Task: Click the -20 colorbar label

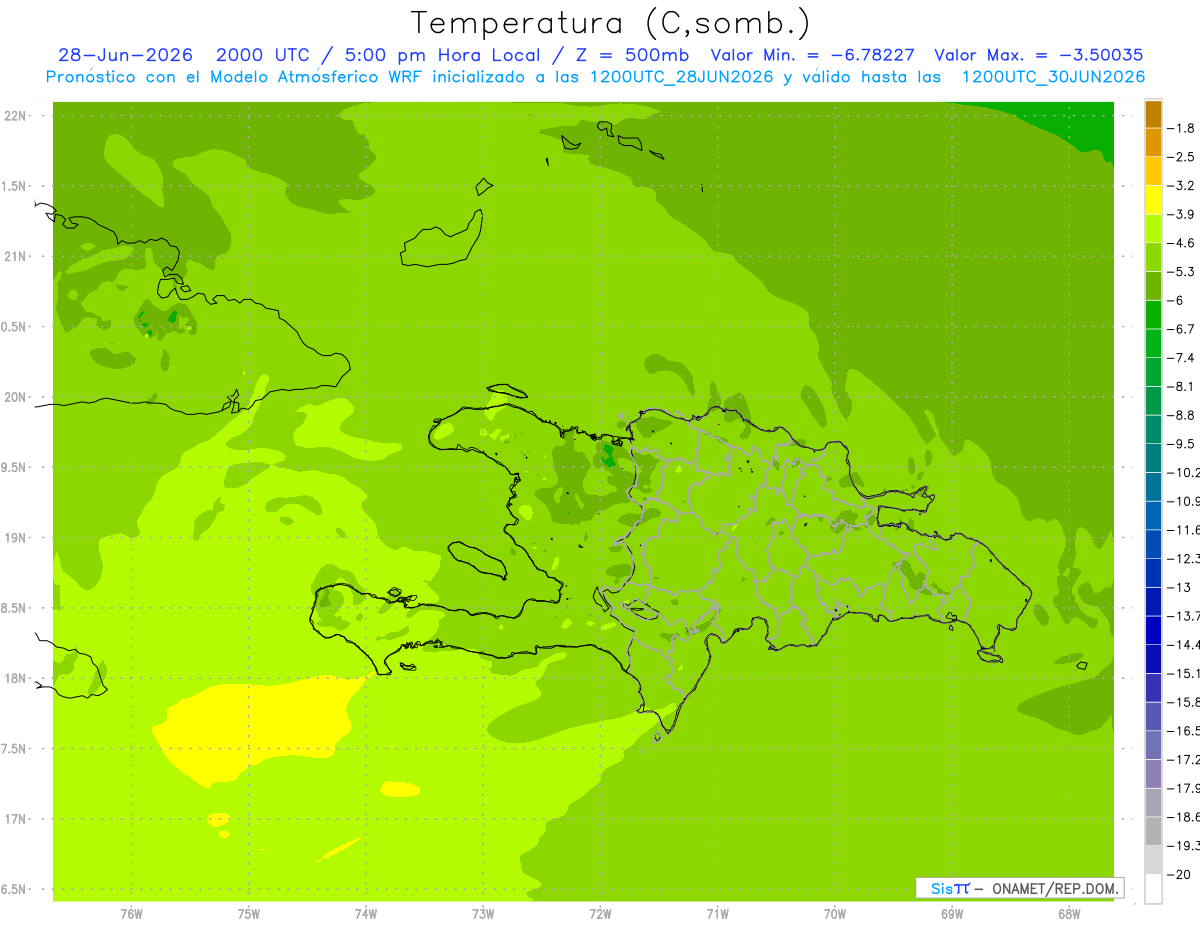Action: [x=1180, y=874]
